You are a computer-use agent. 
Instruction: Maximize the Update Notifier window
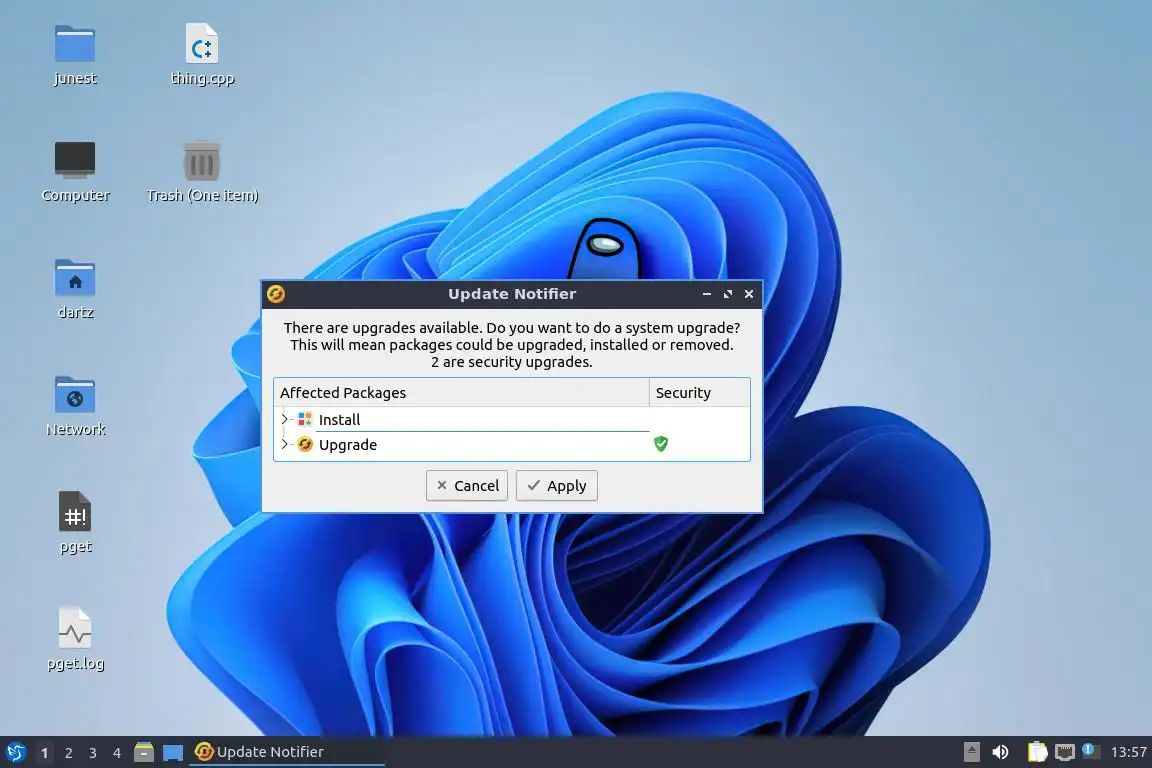point(728,294)
